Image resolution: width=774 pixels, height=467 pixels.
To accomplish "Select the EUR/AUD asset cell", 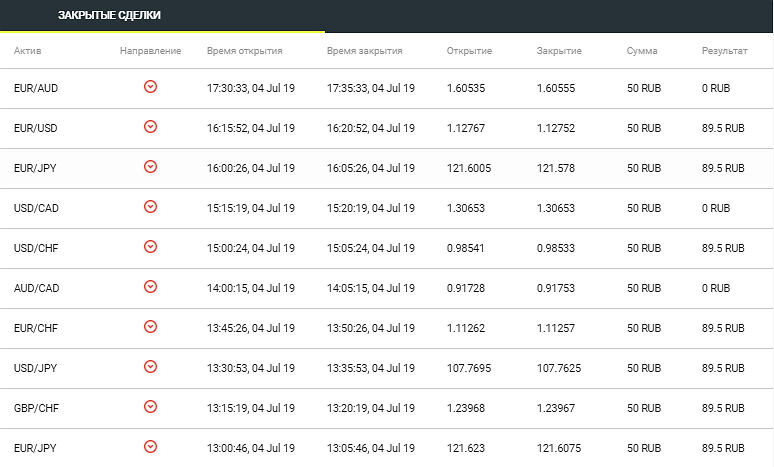I will [36, 88].
